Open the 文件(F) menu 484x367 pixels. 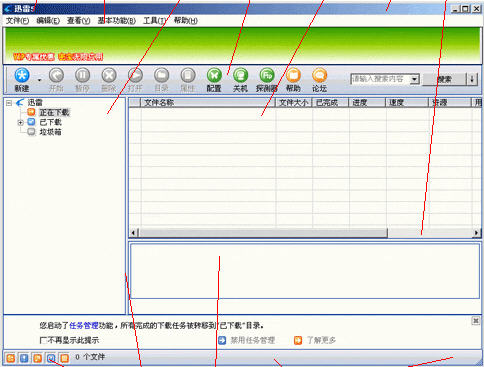click(x=18, y=21)
